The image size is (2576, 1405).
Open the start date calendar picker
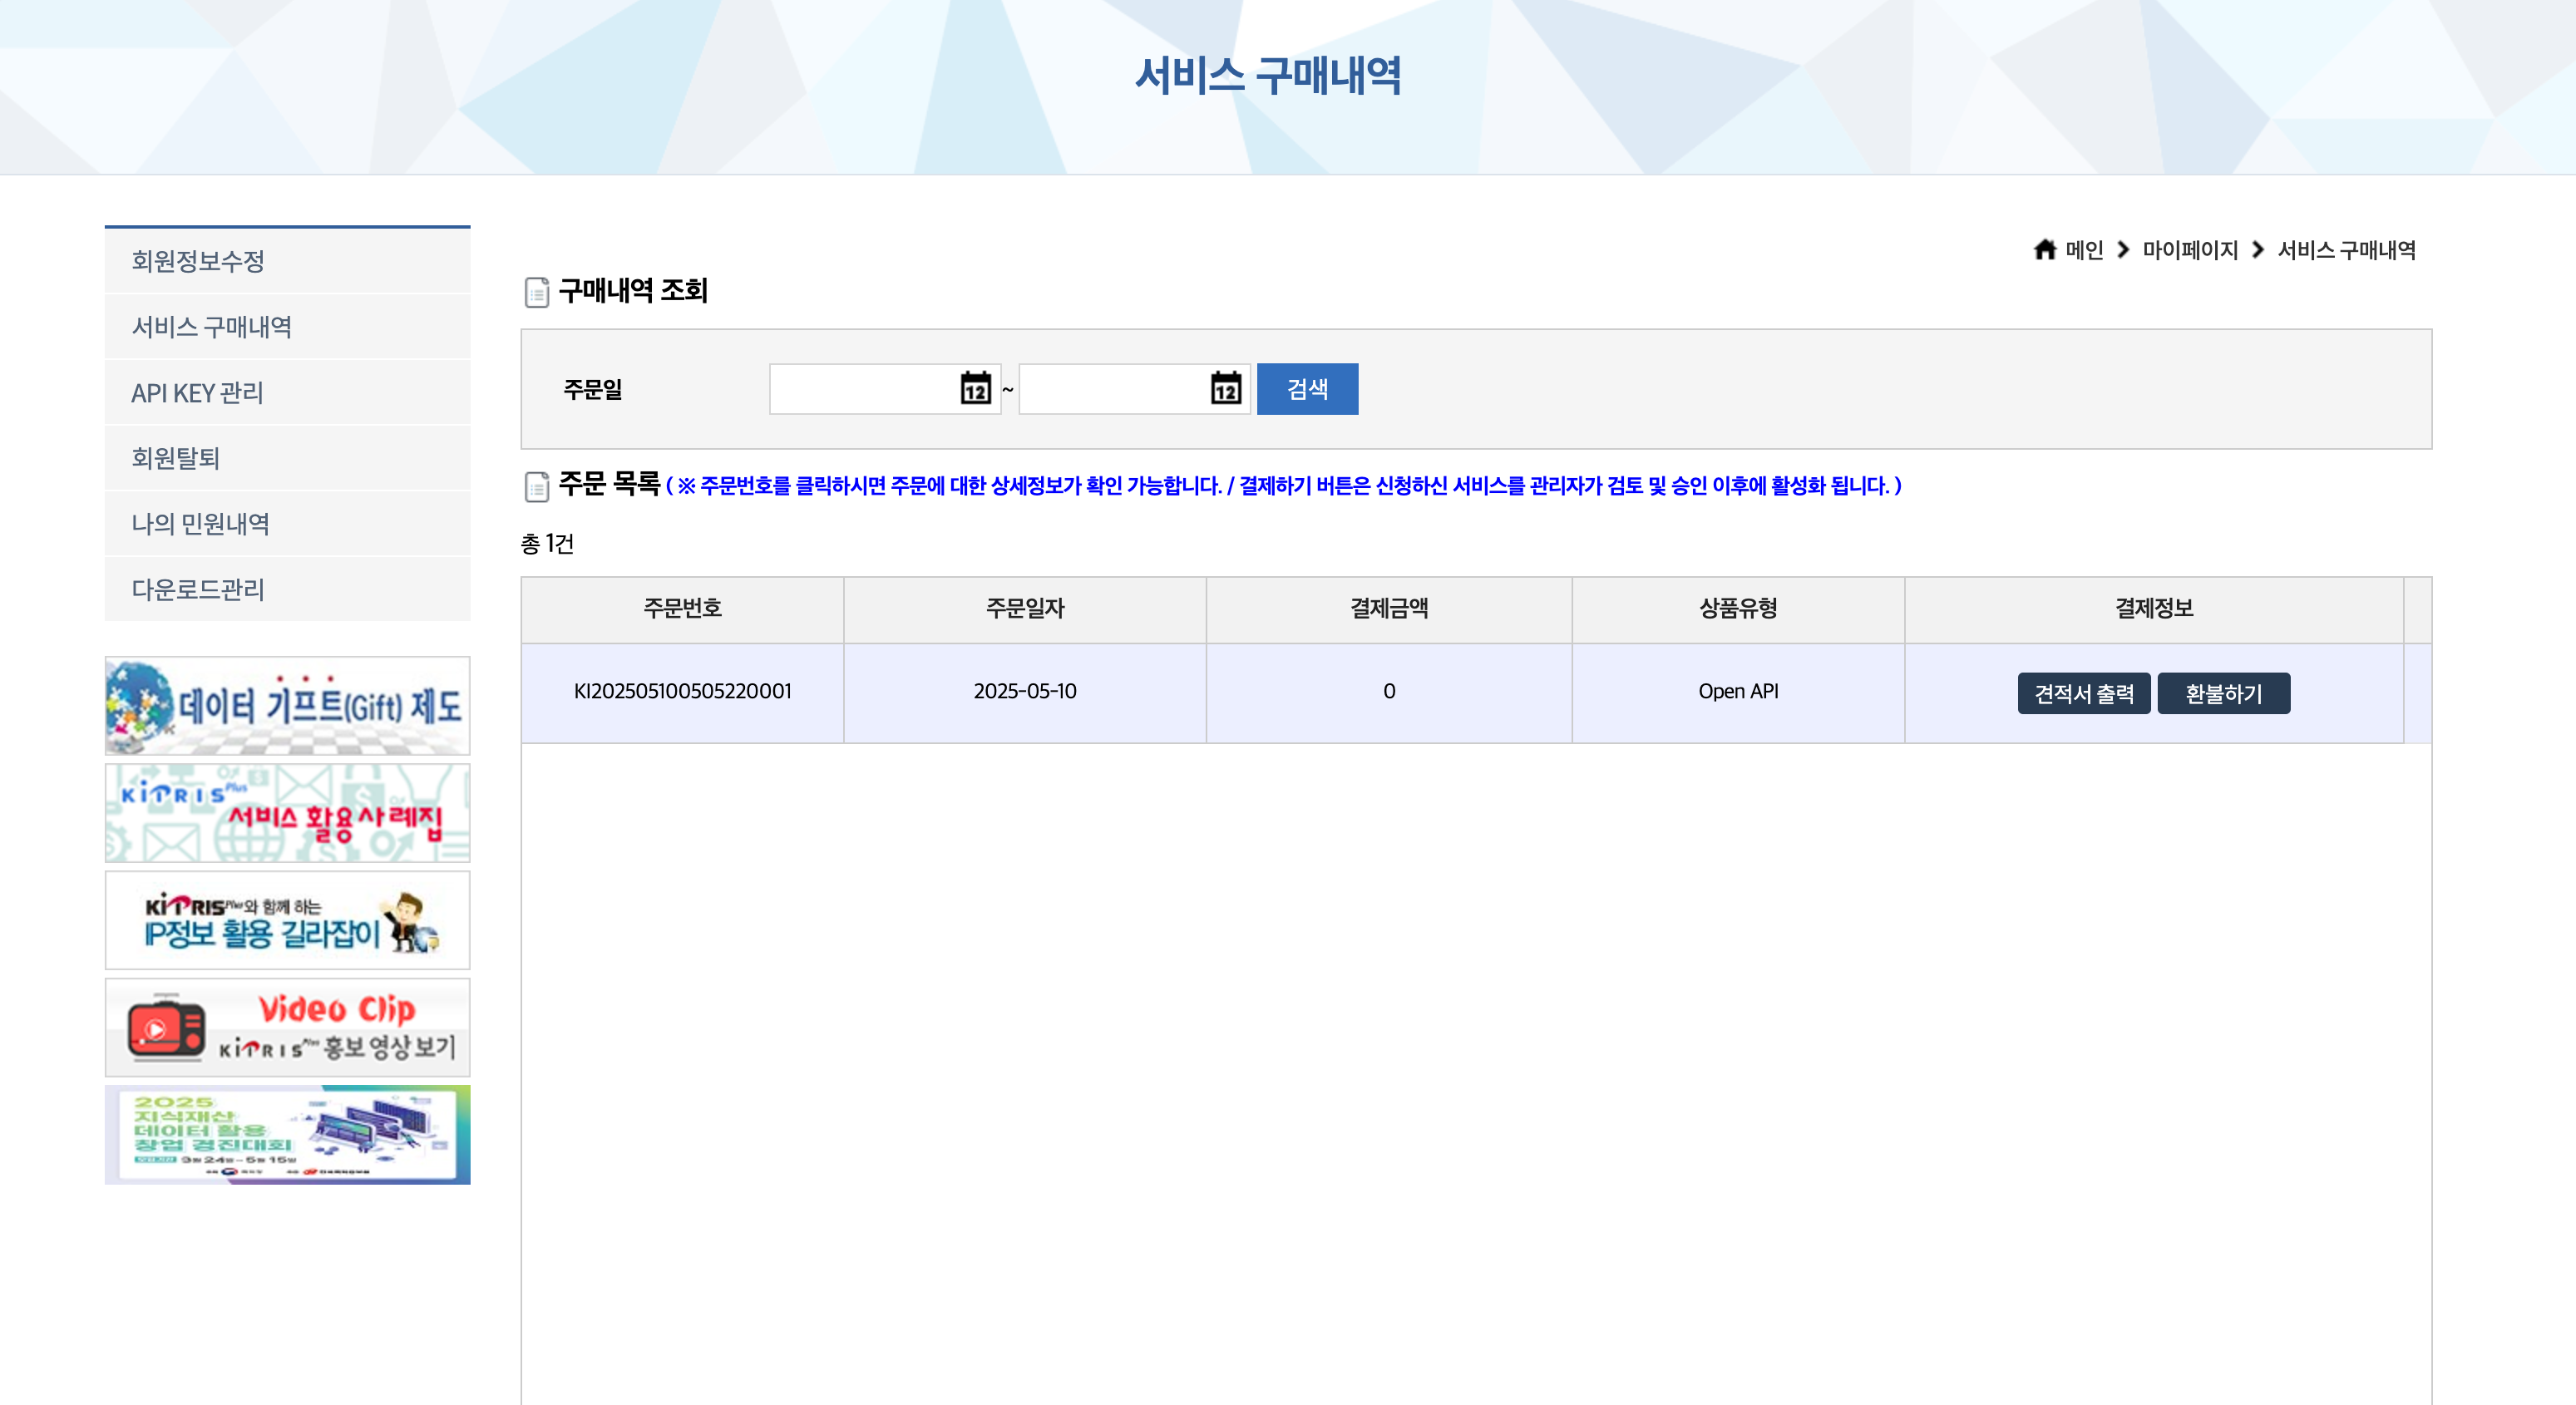[975, 388]
